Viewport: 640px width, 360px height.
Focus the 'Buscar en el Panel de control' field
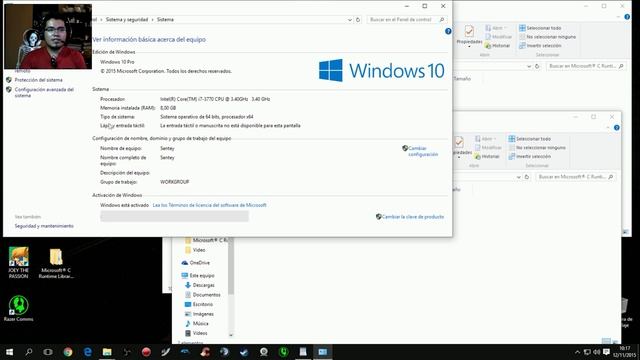pyautogui.click(x=407, y=20)
